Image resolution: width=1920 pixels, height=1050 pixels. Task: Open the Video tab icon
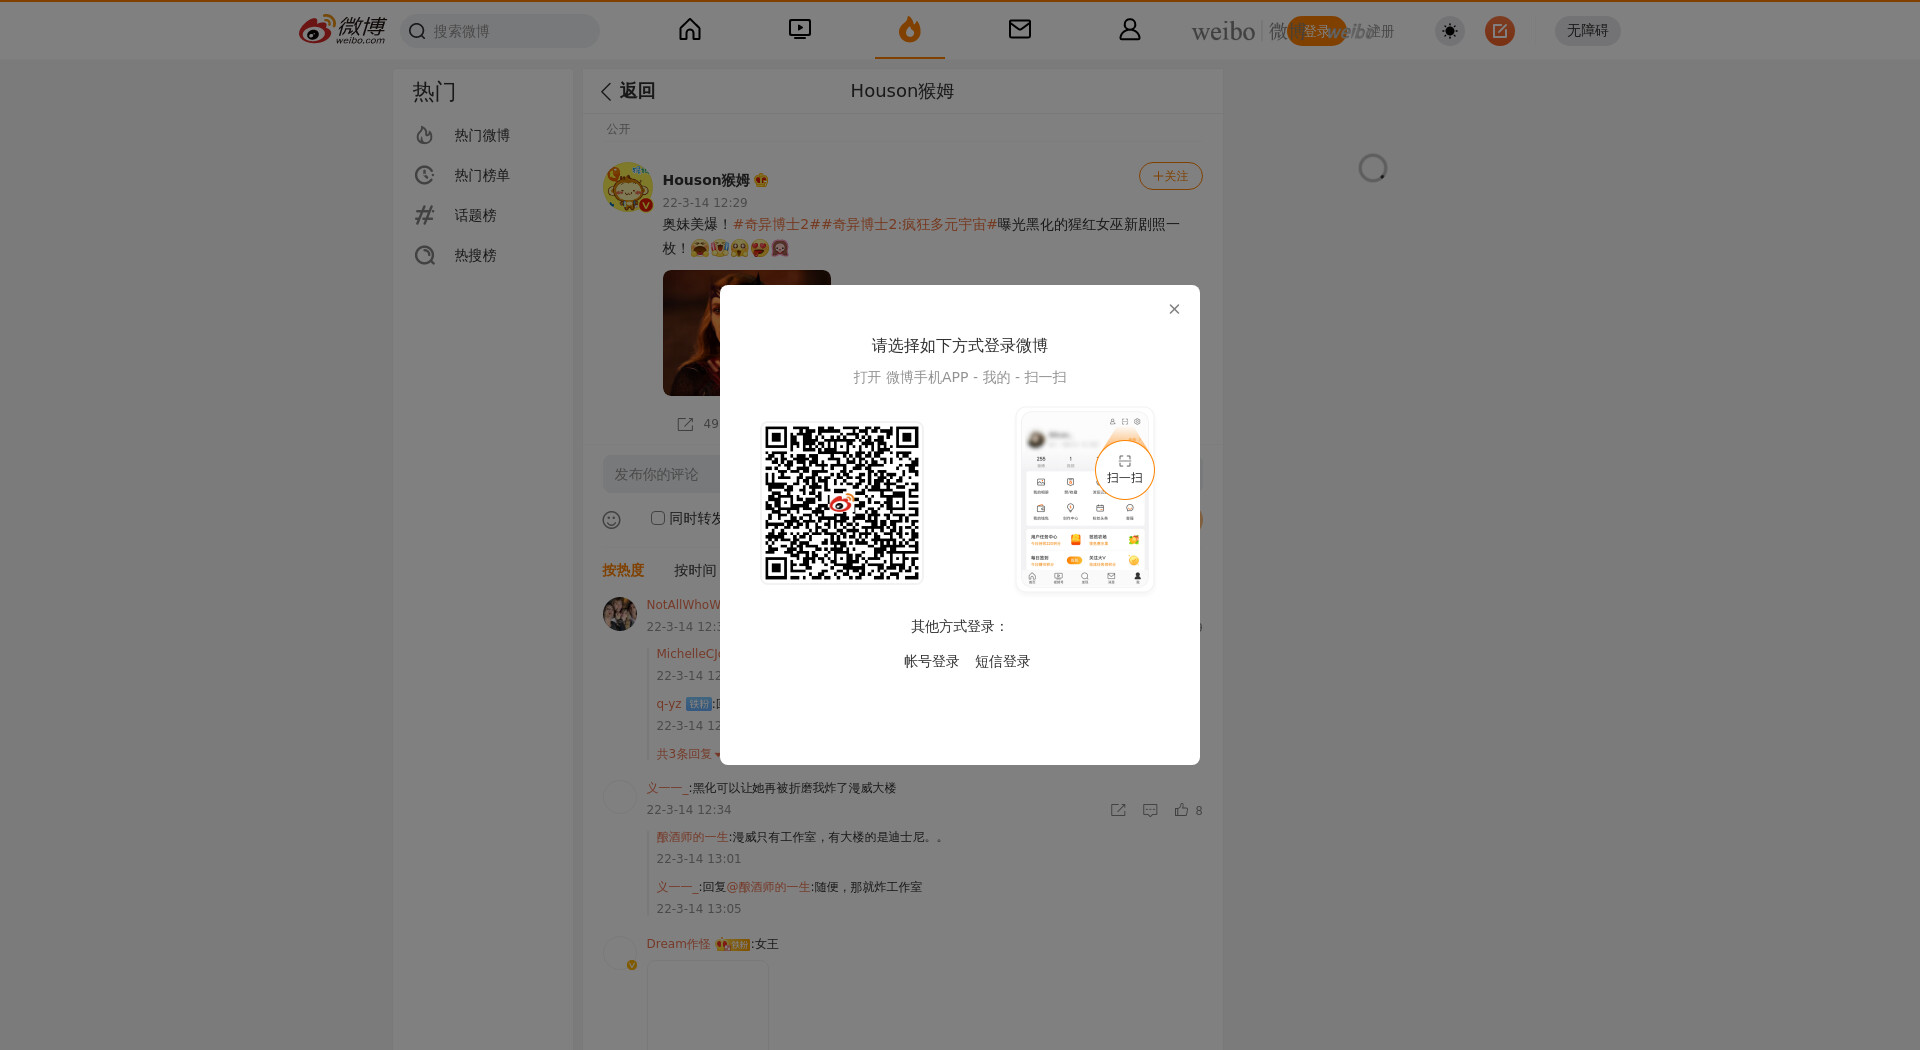click(x=800, y=30)
